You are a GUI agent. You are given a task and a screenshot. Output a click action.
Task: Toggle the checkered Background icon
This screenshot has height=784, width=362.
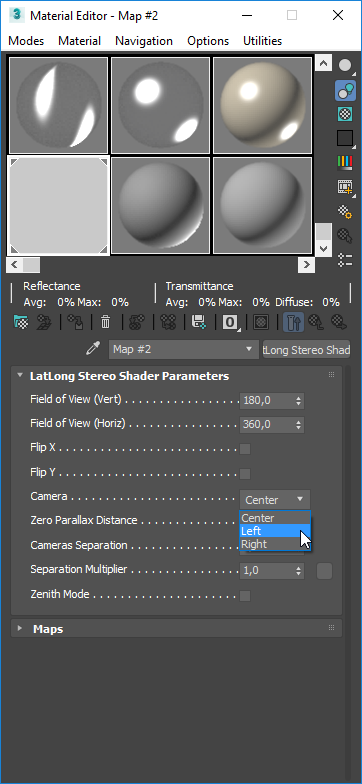[345, 114]
